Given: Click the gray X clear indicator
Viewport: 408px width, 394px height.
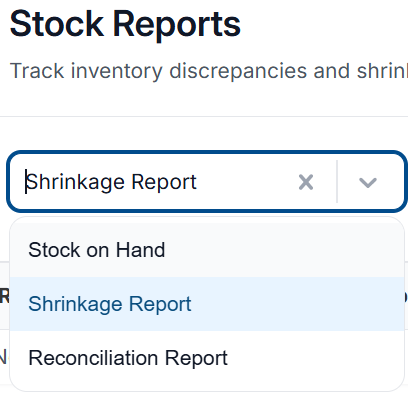Looking at the screenshot, I should [x=306, y=182].
